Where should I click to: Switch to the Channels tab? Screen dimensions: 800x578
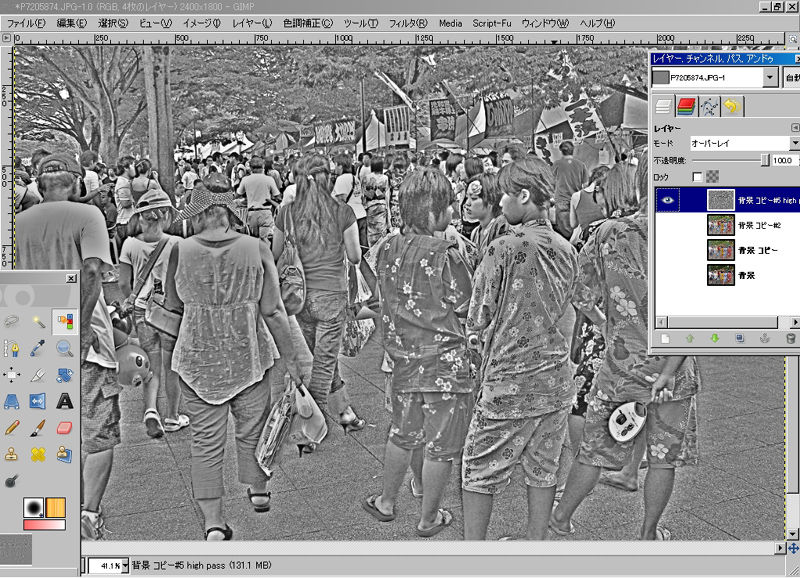(686, 107)
